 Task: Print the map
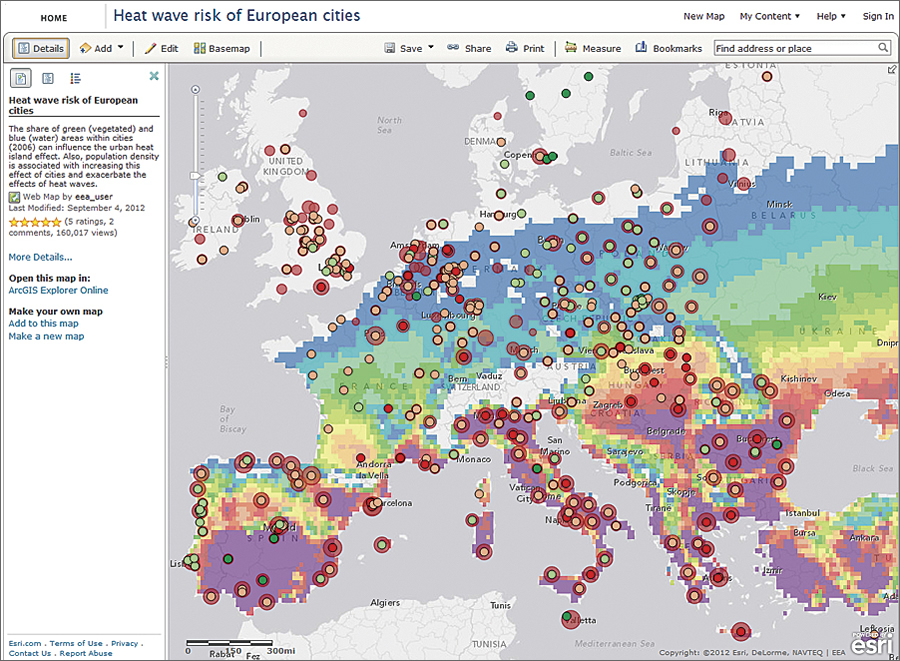(x=525, y=49)
